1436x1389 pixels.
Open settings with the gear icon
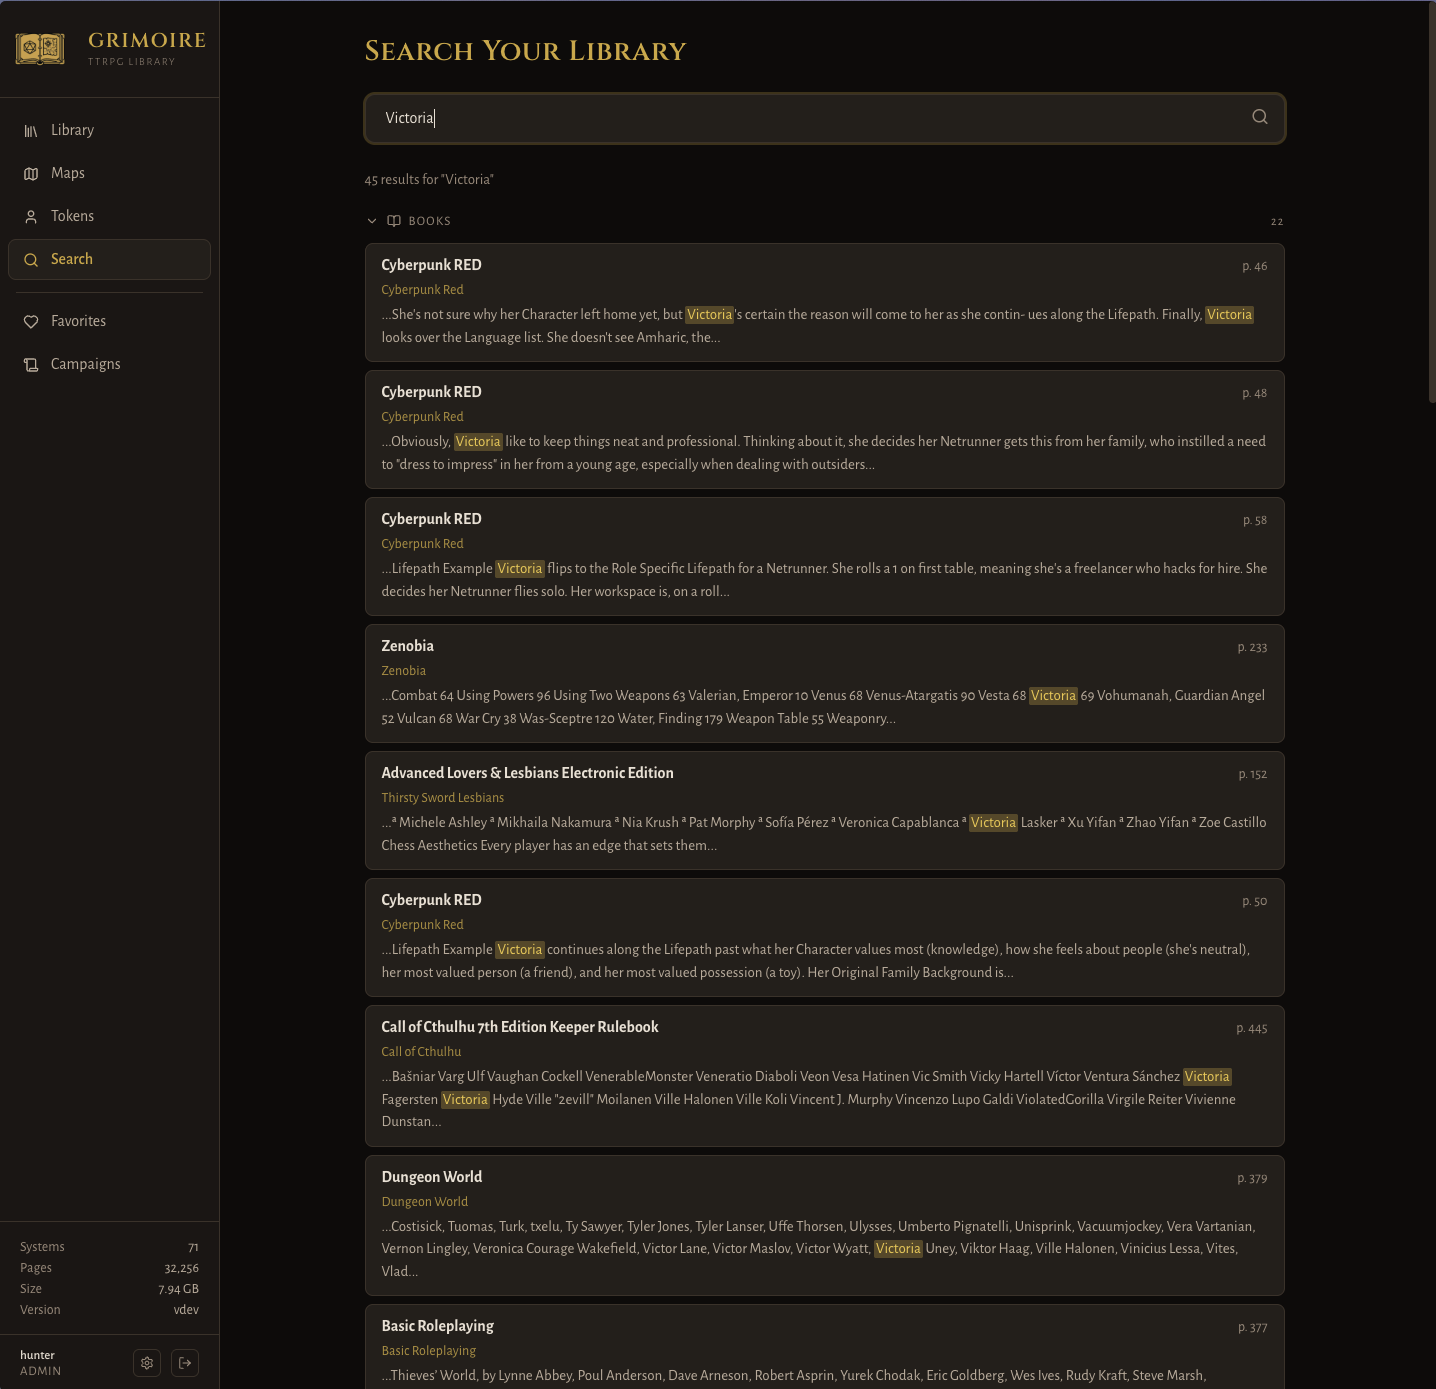(x=147, y=1363)
